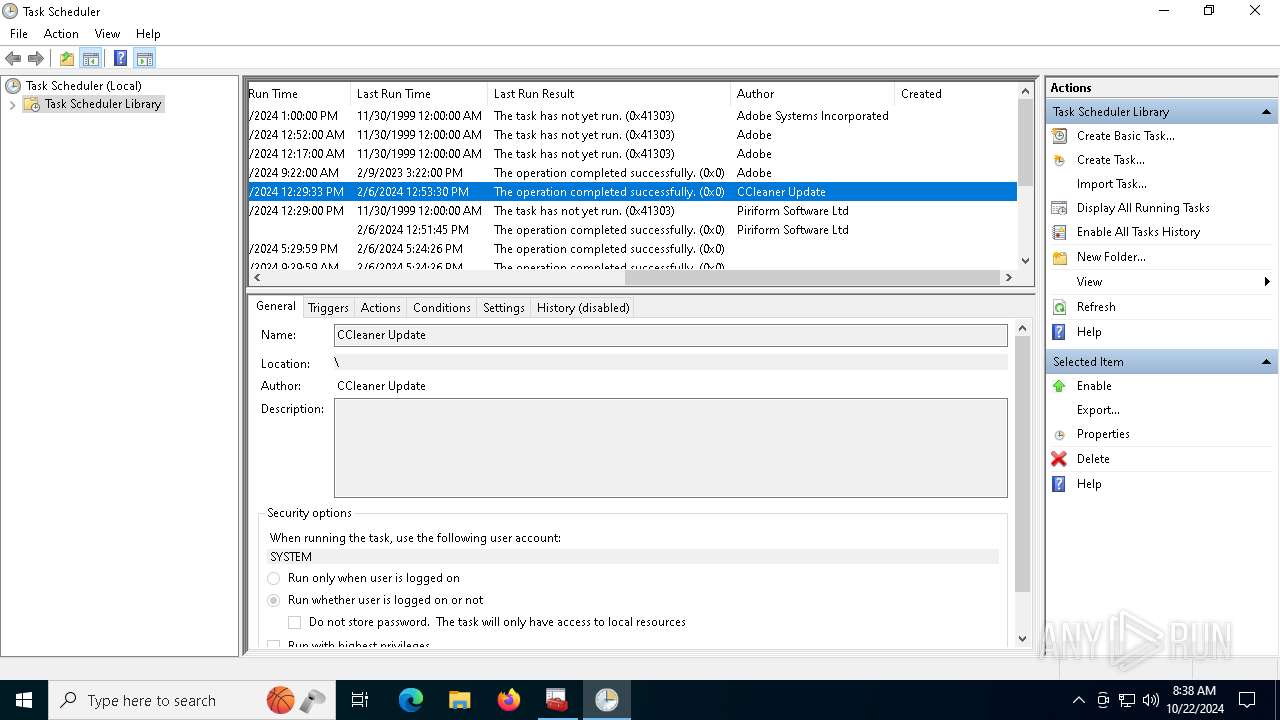Viewport: 1280px width, 720px height.
Task: Click the red Delete X icon
Action: (1059, 459)
